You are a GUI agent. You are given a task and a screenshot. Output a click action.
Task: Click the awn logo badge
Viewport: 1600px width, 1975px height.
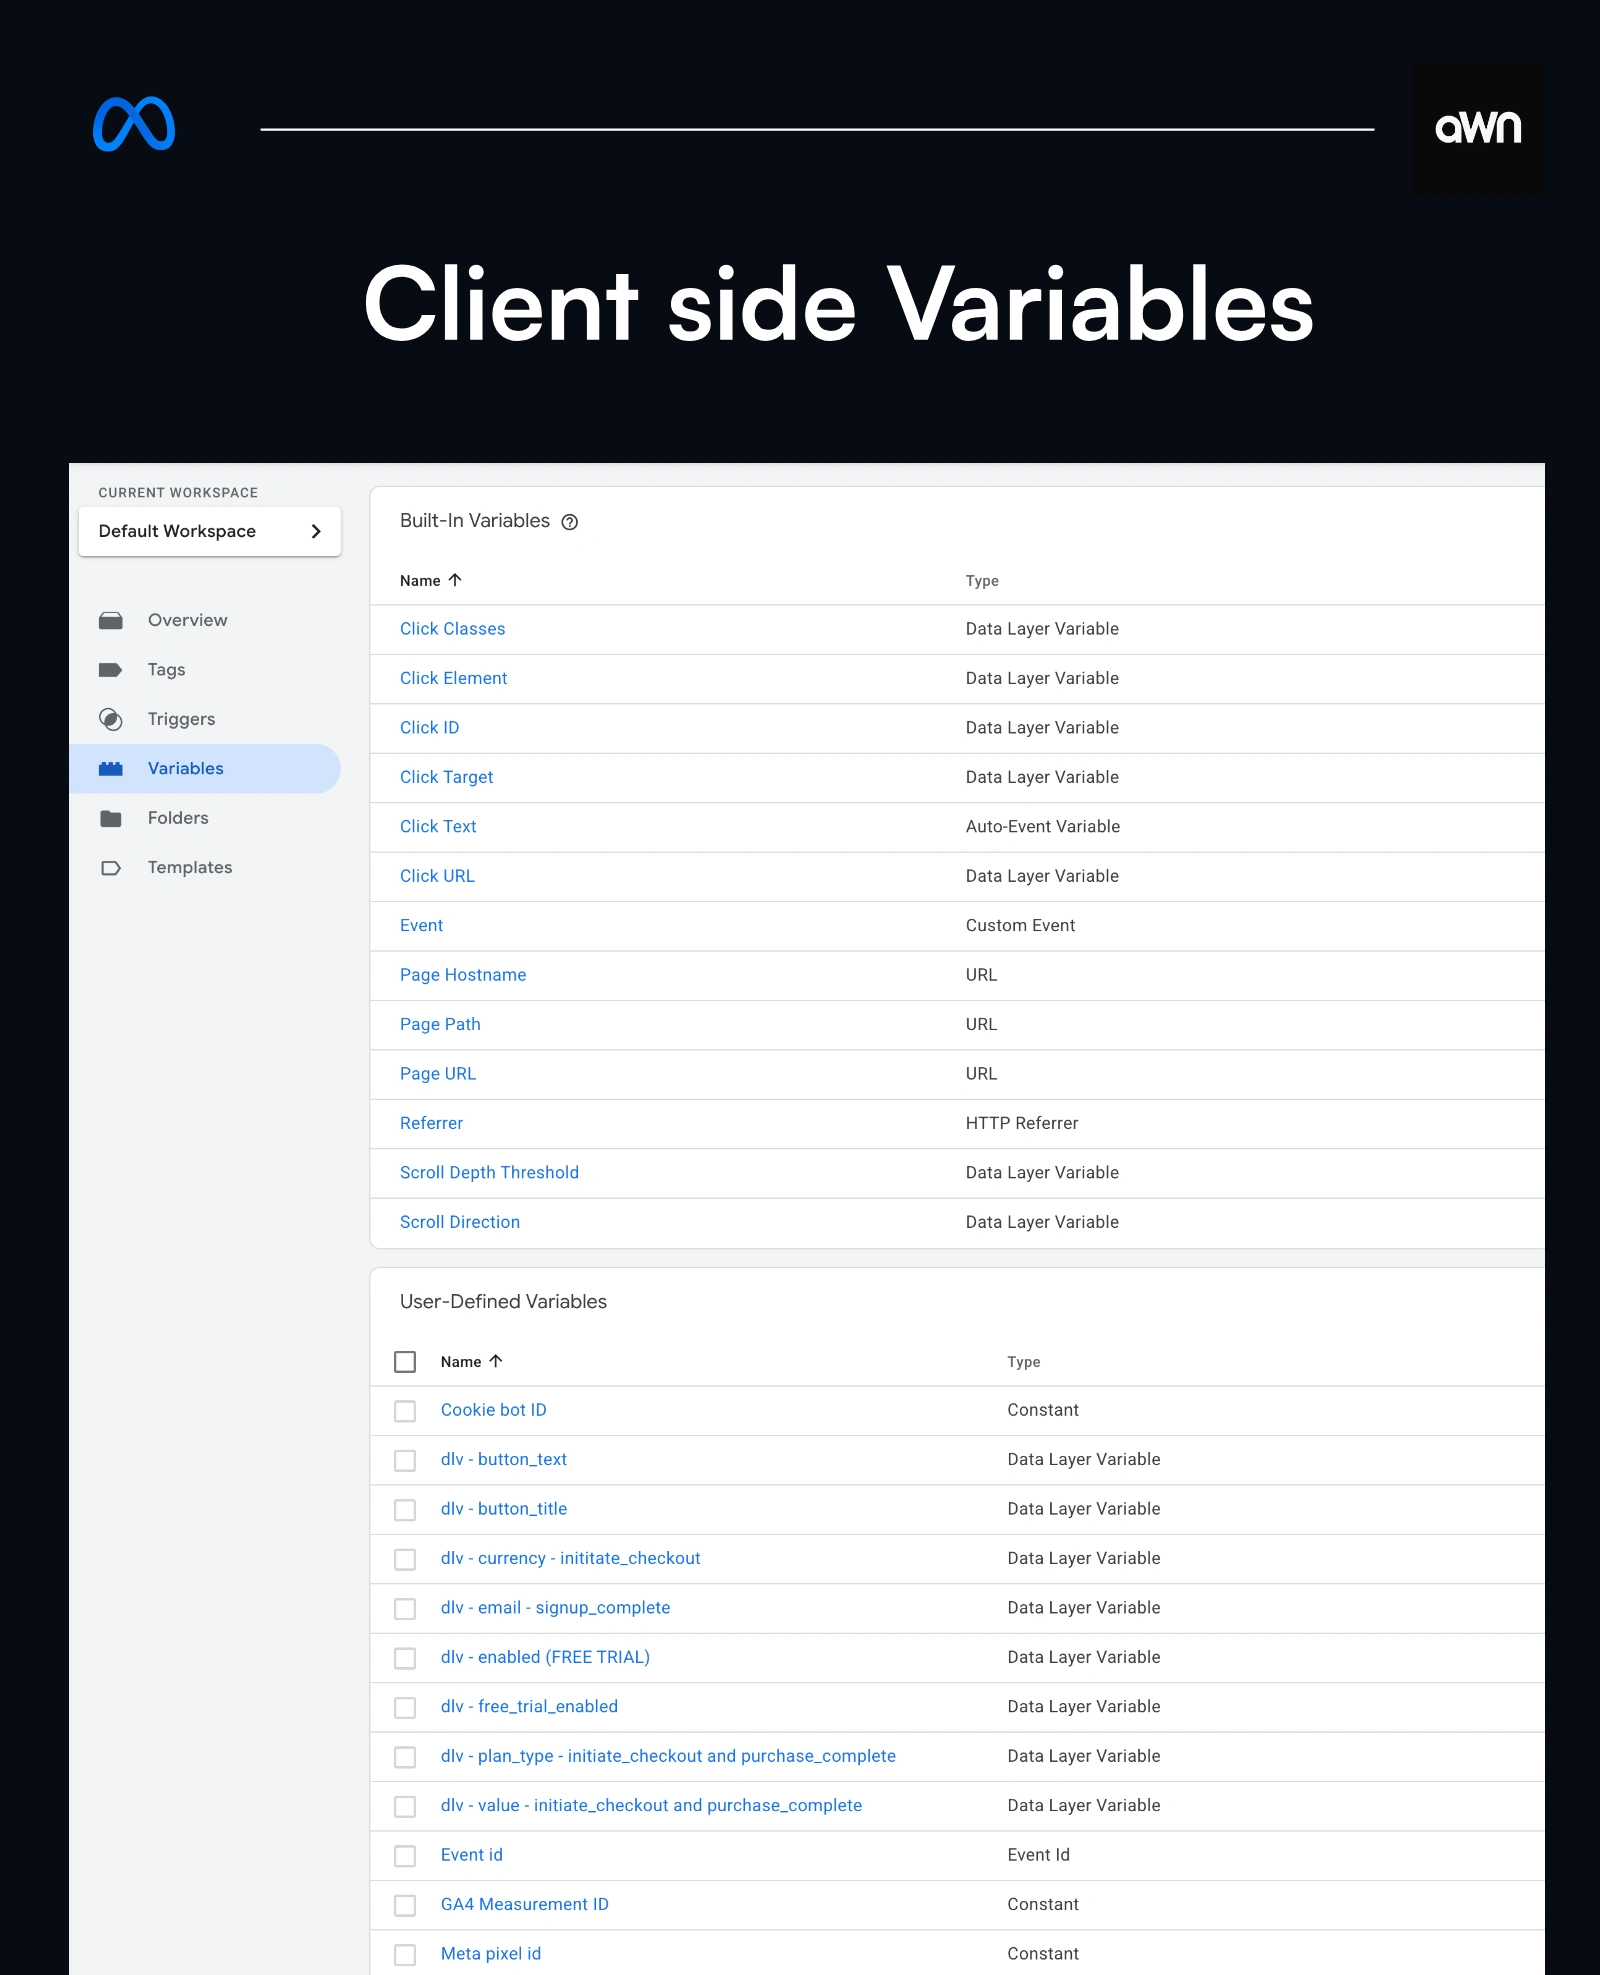1477,129
